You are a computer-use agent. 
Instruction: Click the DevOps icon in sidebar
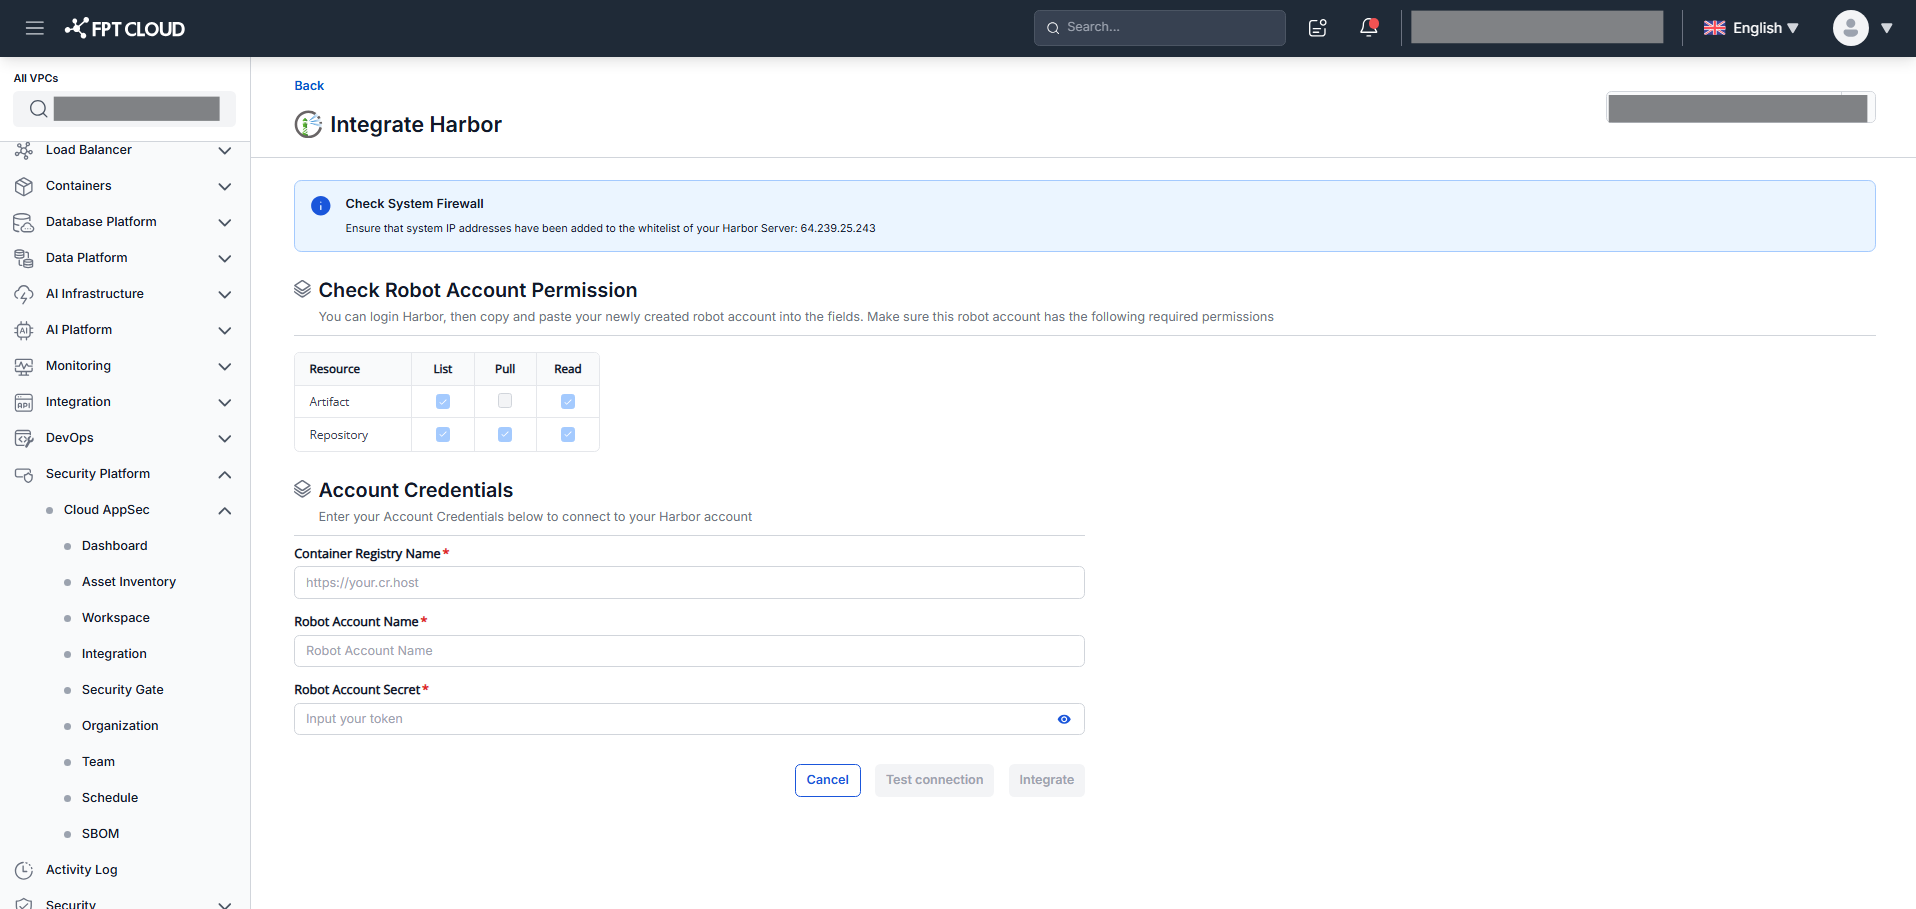[24, 438]
